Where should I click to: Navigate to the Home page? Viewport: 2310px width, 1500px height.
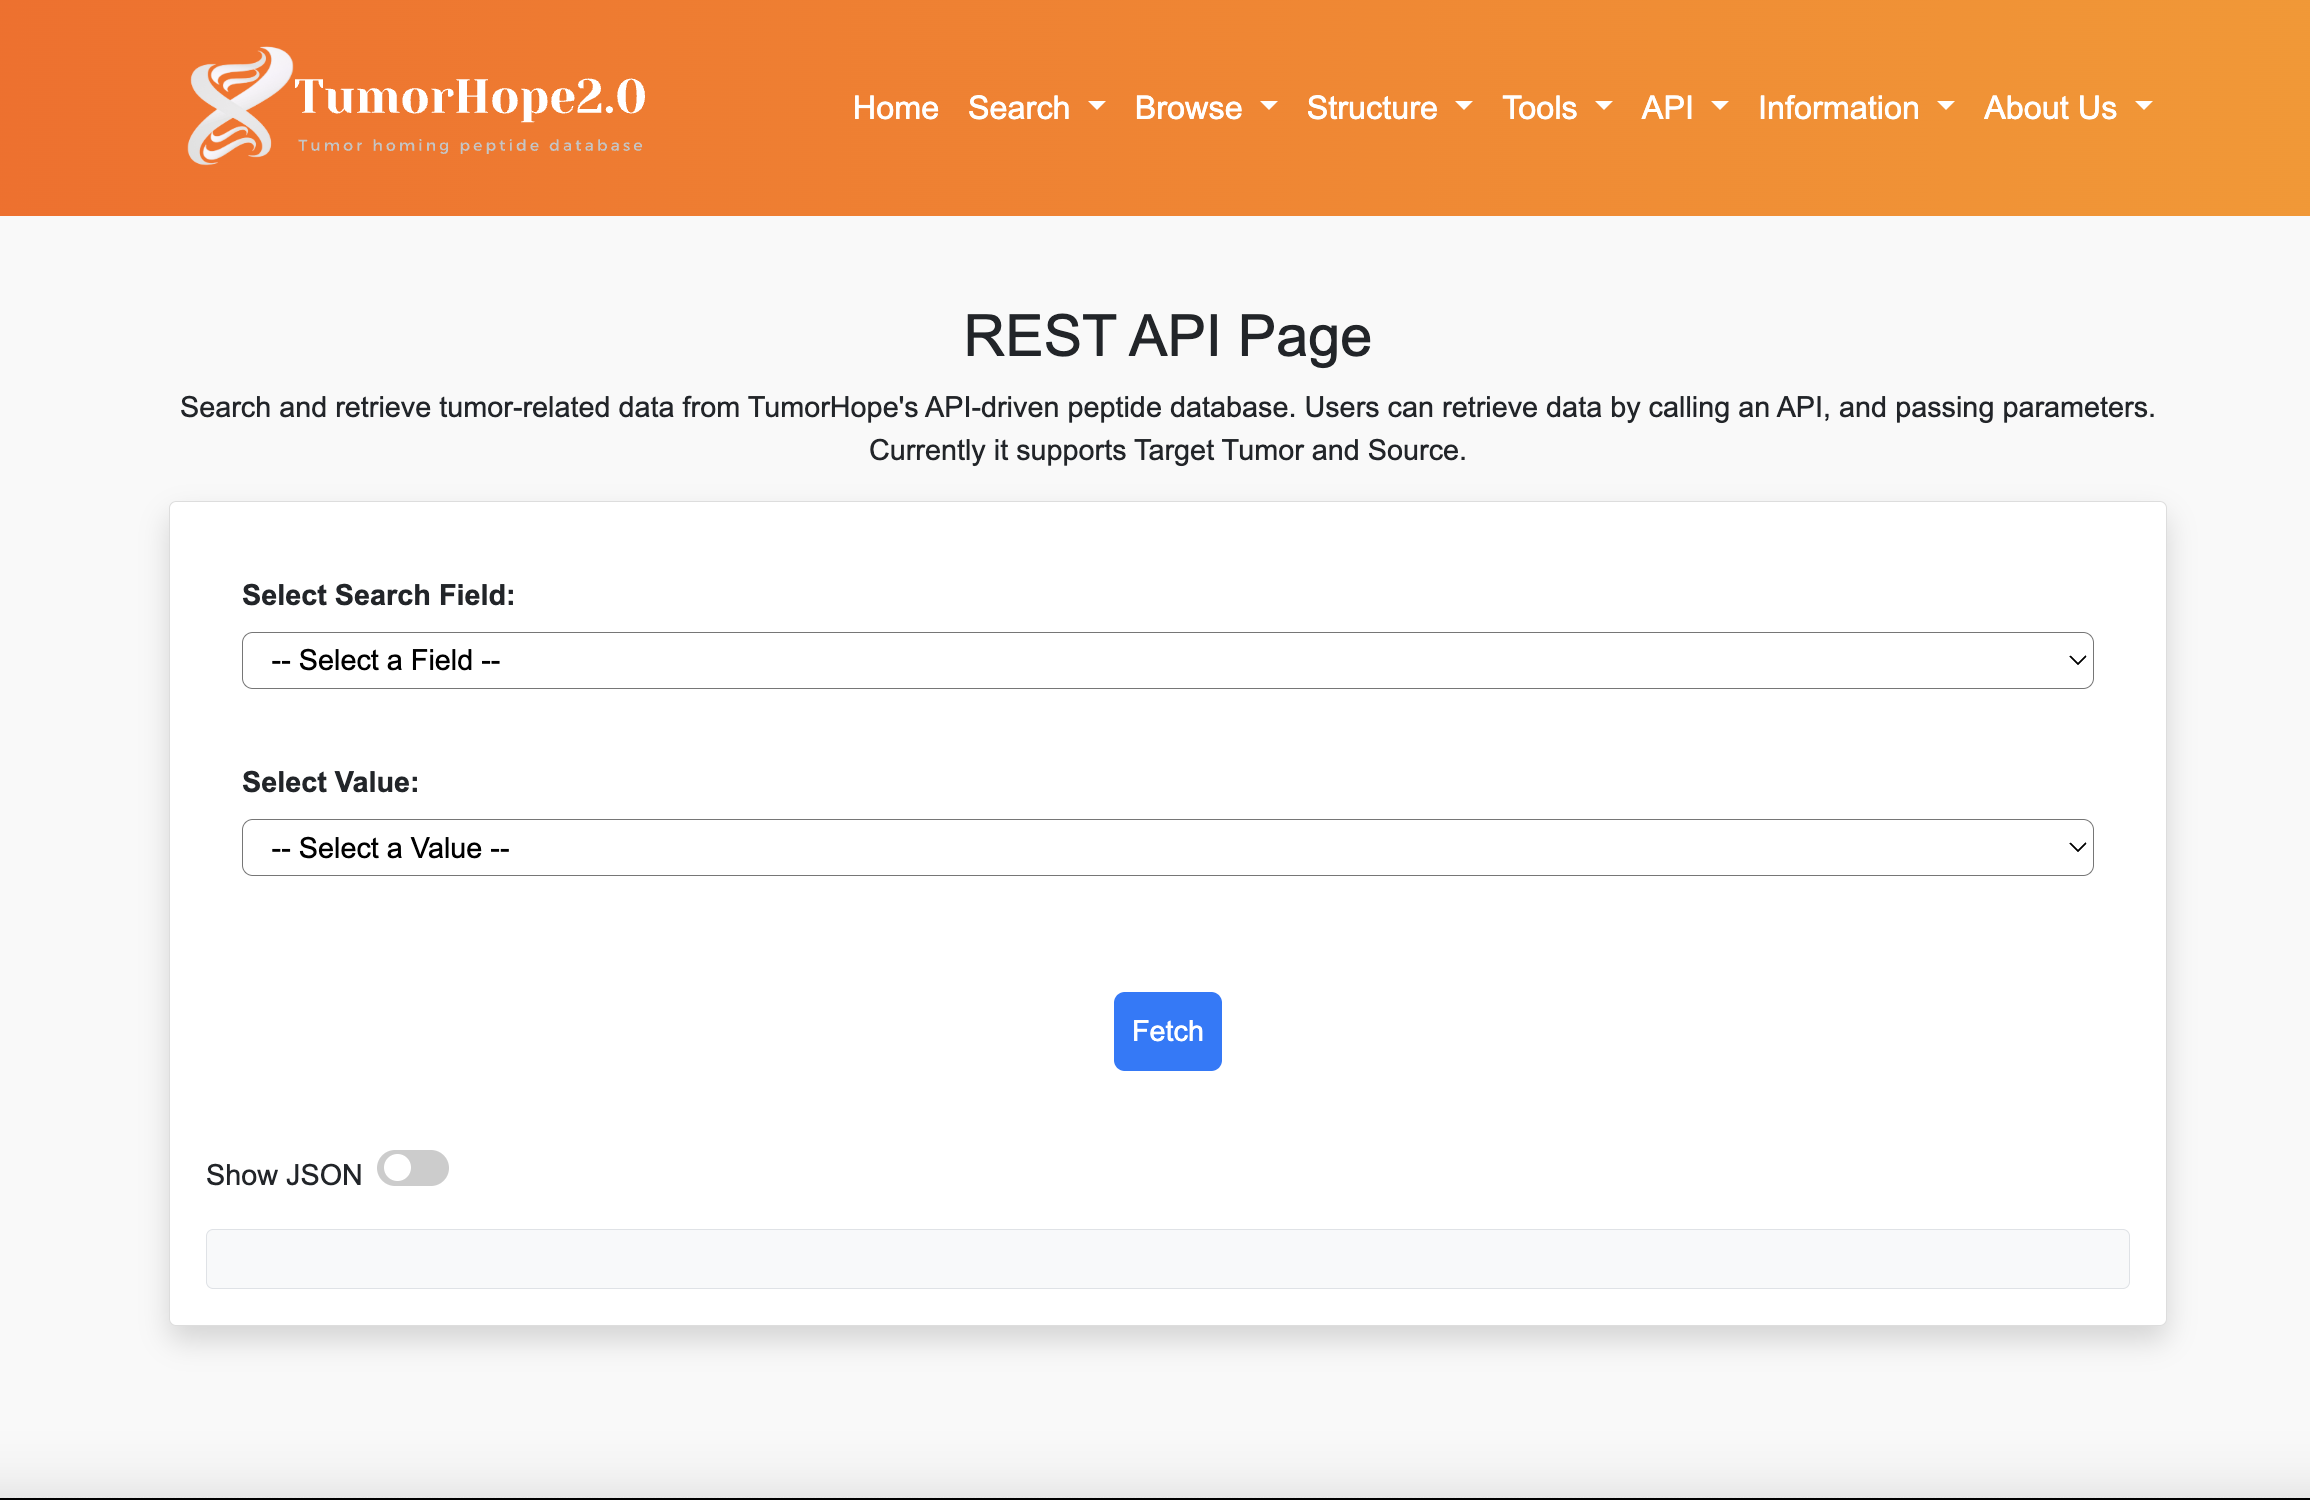coord(895,107)
